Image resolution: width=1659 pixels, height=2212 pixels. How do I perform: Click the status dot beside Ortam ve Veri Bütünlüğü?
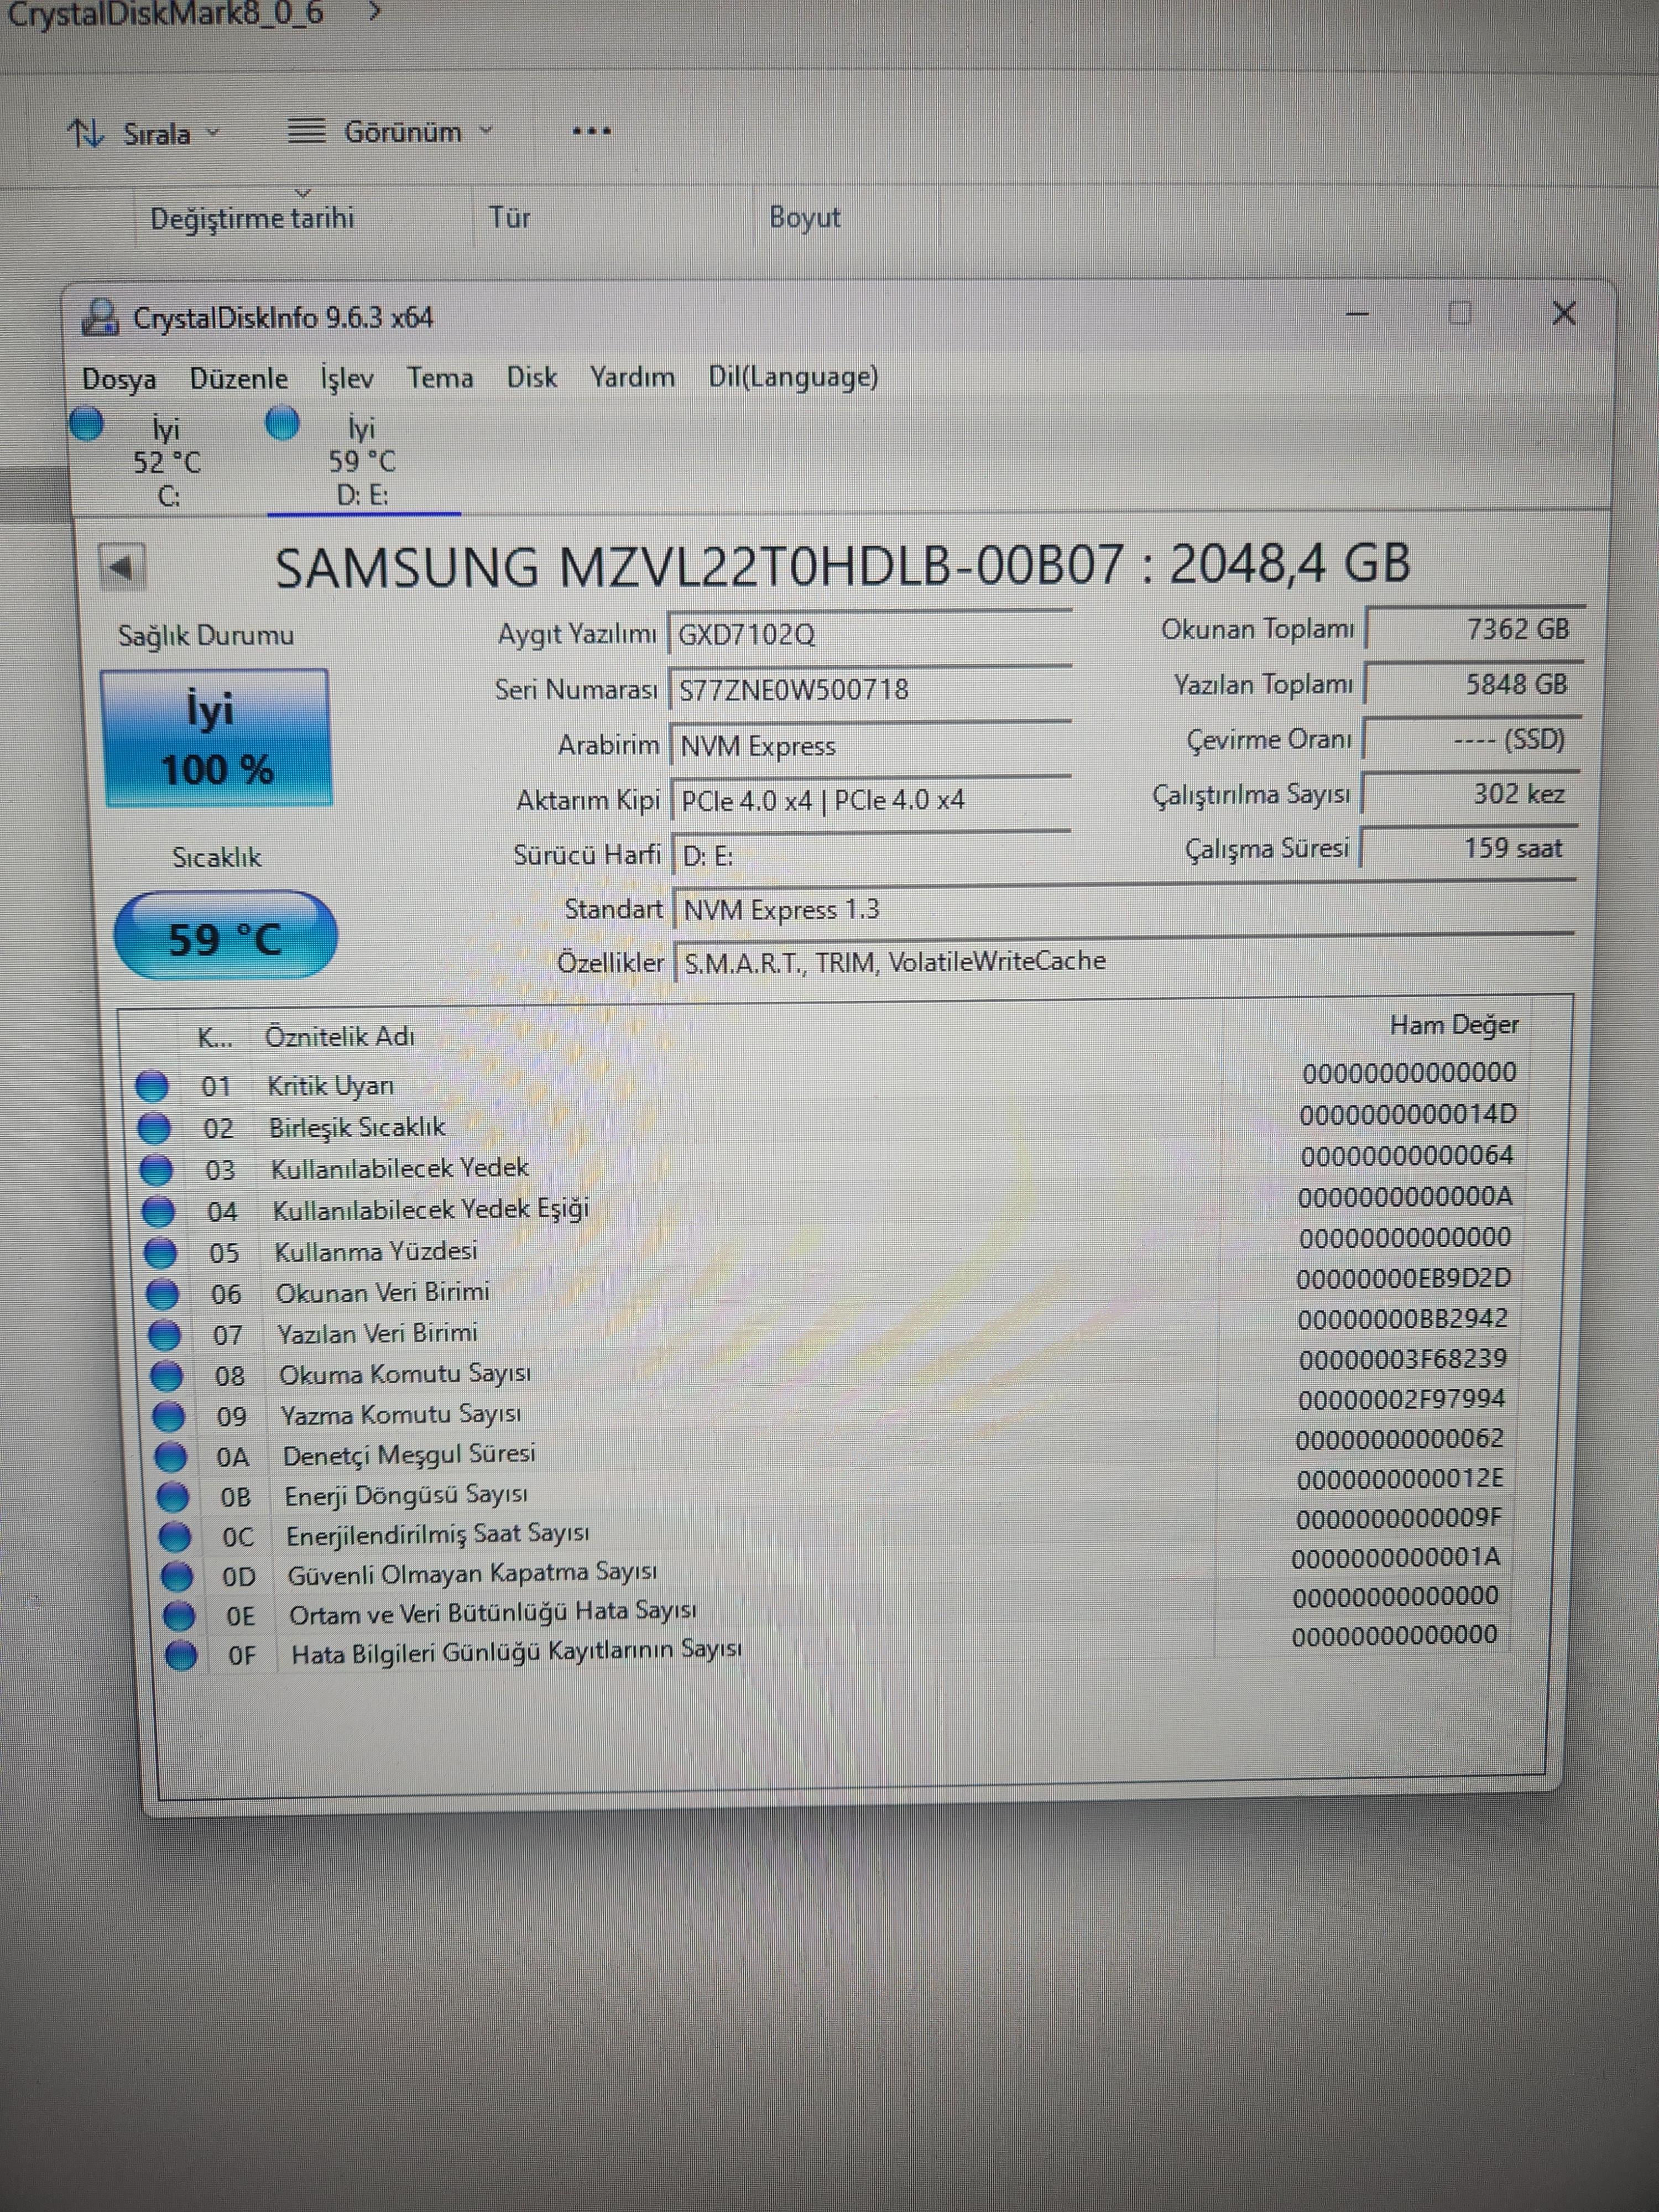click(x=178, y=1615)
